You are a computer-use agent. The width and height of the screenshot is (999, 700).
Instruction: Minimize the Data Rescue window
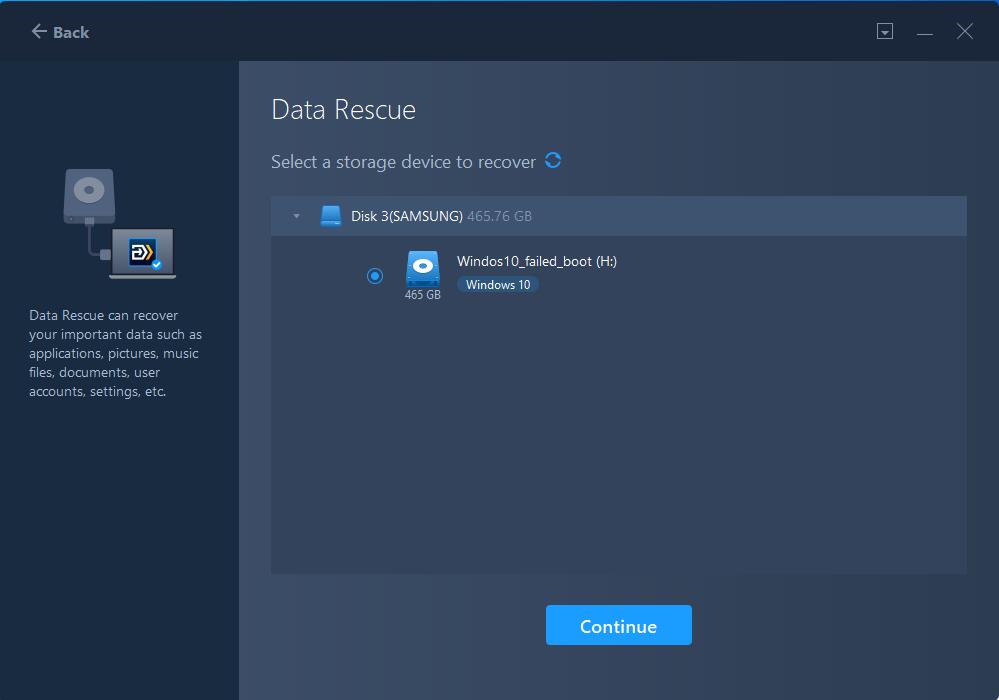coord(925,32)
